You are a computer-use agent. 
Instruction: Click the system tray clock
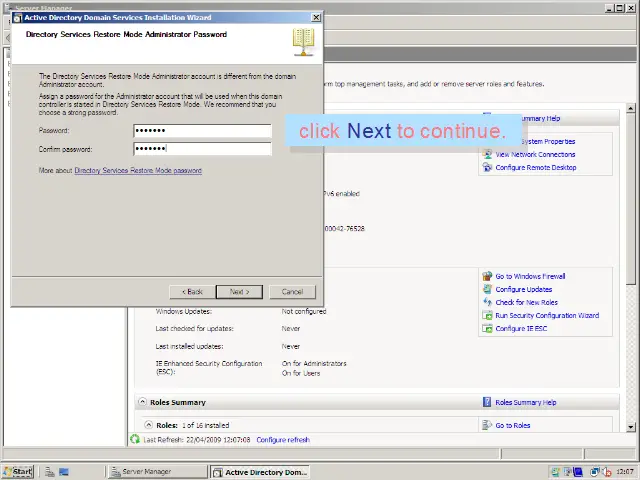tap(625, 472)
